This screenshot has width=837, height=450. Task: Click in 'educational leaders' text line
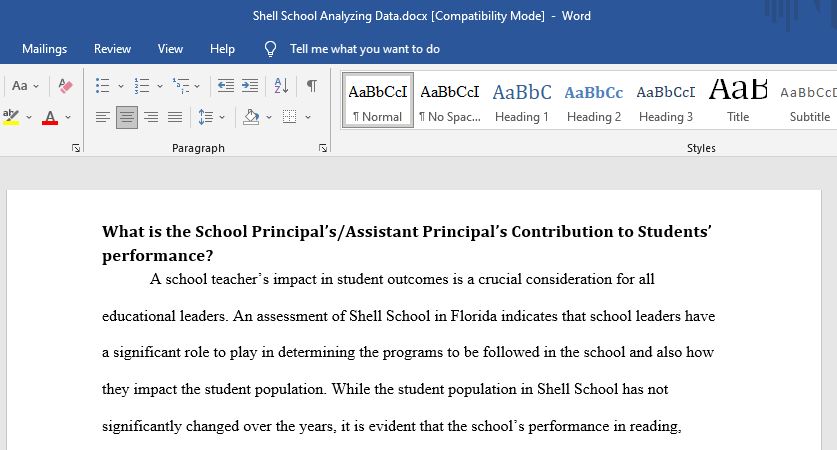point(408,316)
